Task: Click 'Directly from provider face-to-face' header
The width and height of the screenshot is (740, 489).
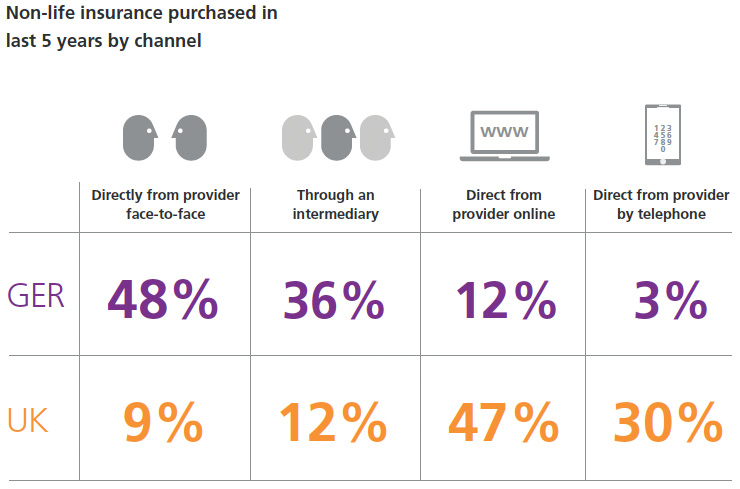Action: (165, 205)
